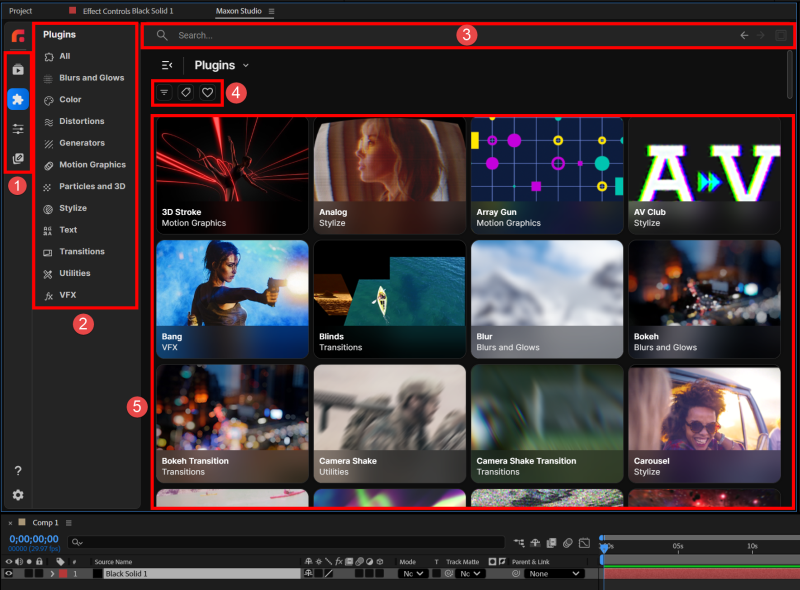Click the Maxon logo at top of sidebar
This screenshot has height=590, width=800.
tap(17, 38)
